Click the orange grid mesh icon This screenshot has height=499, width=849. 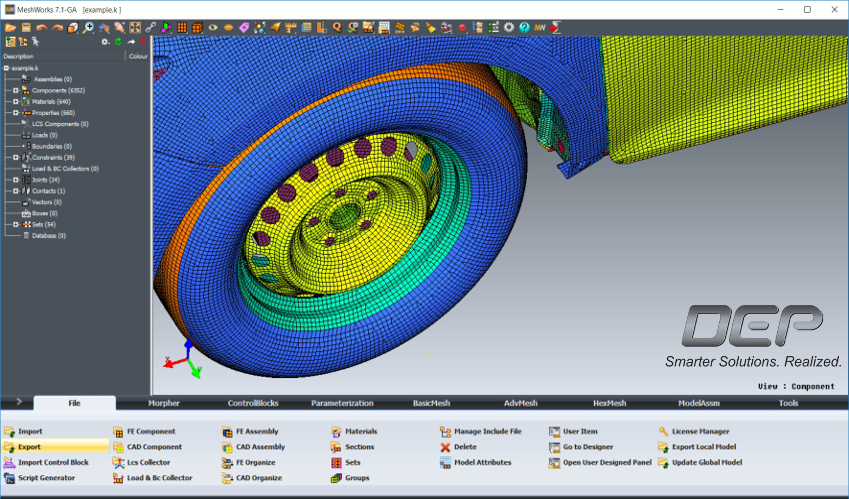(182, 28)
